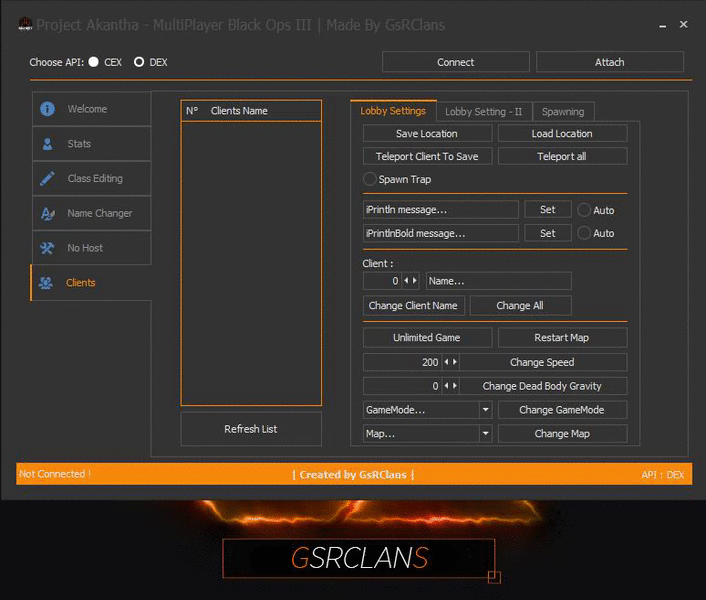Click the N° column header
Image resolution: width=706 pixels, height=600 pixels.
[192, 111]
